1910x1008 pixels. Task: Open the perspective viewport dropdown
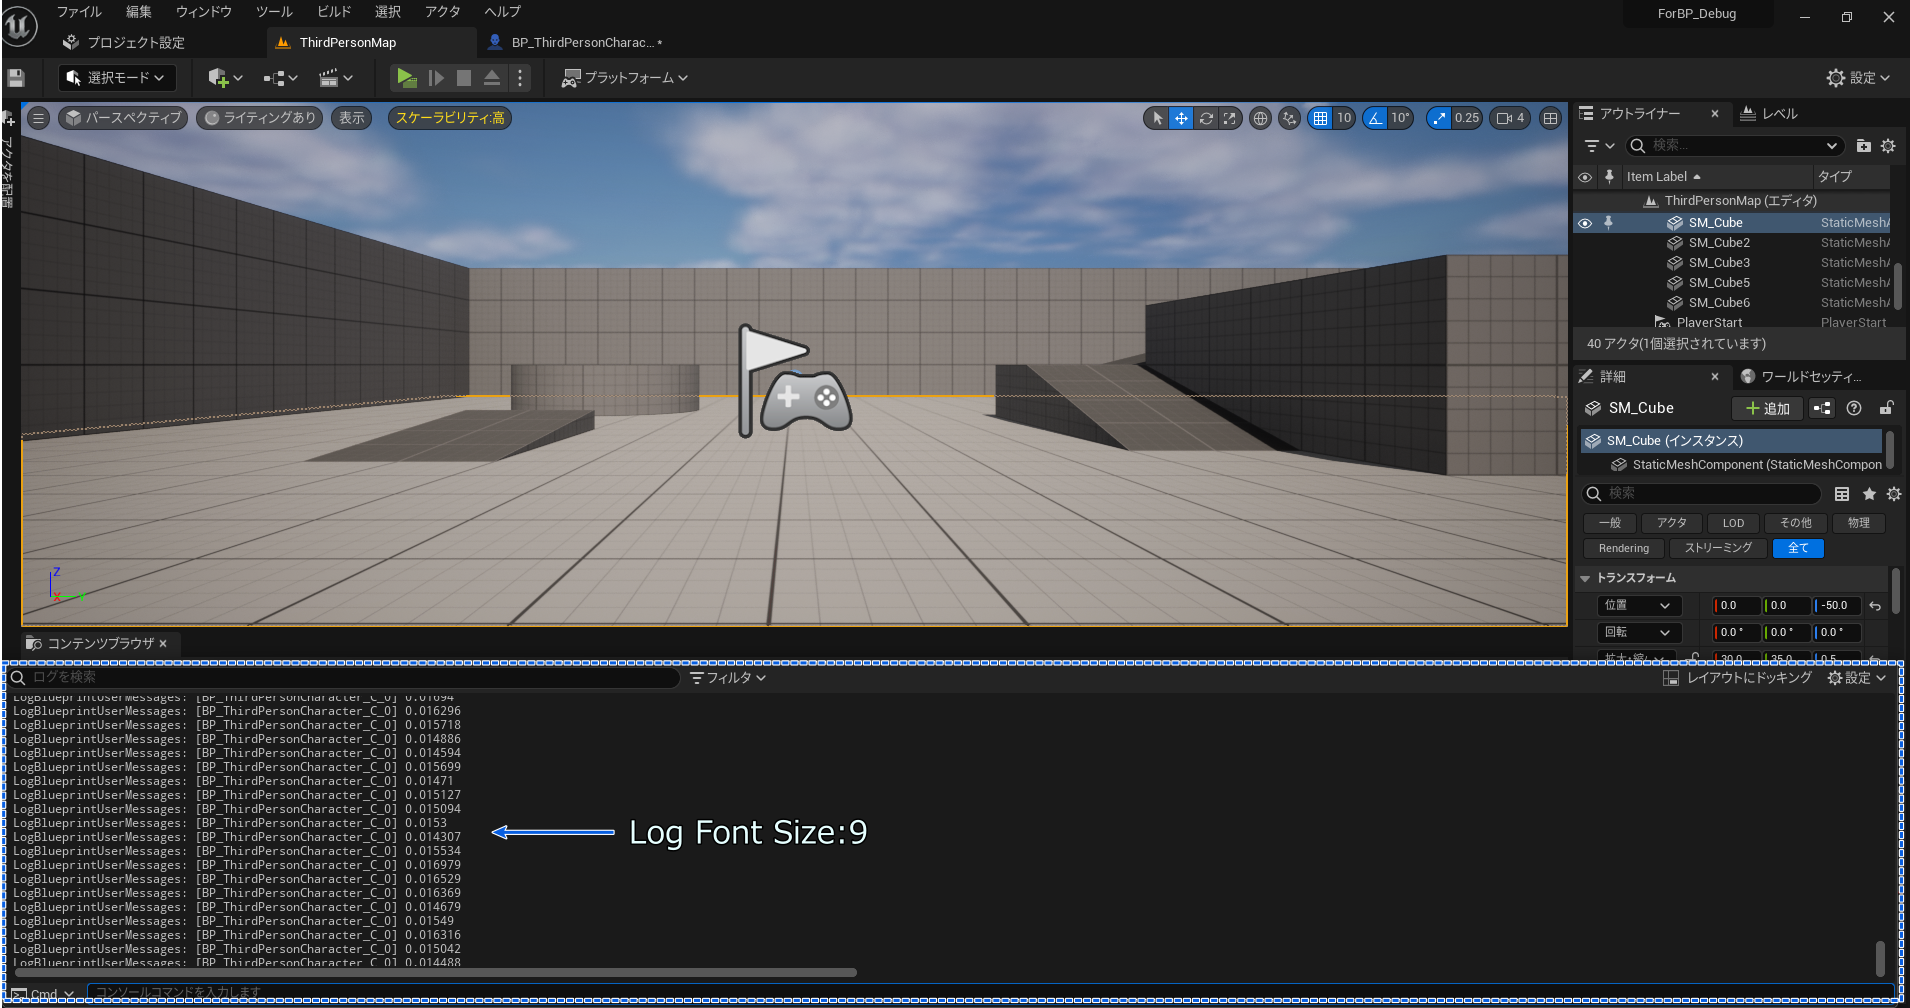pos(121,118)
